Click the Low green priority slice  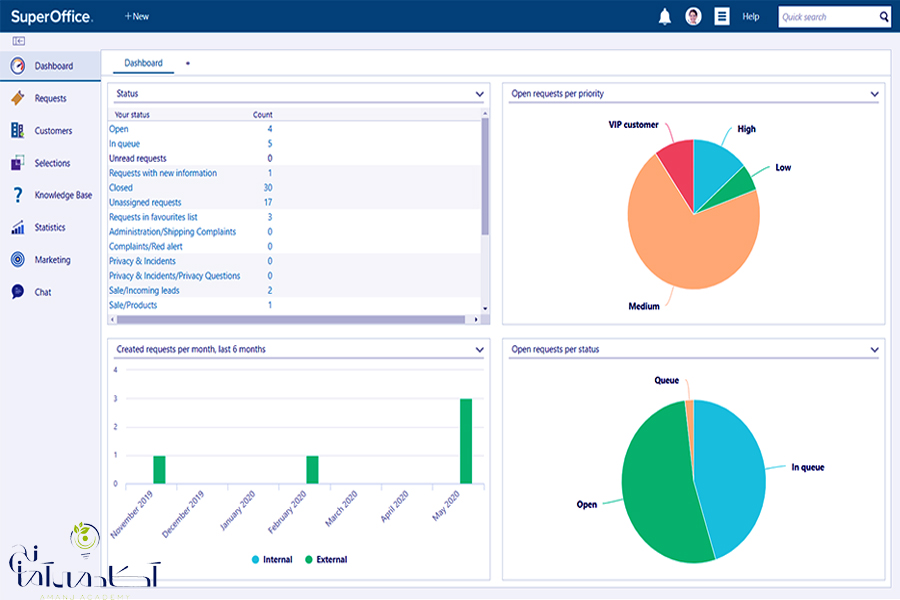point(739,185)
